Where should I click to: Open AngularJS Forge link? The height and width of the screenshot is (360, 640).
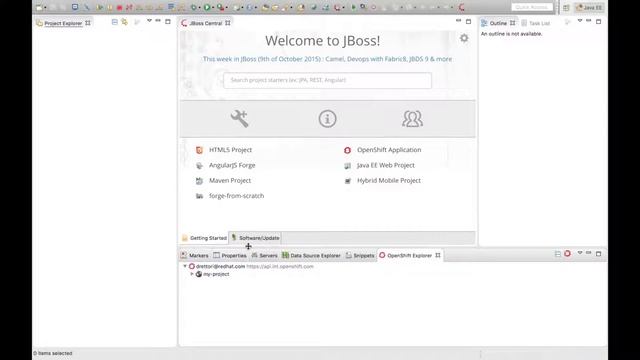pyautogui.click(x=232, y=165)
